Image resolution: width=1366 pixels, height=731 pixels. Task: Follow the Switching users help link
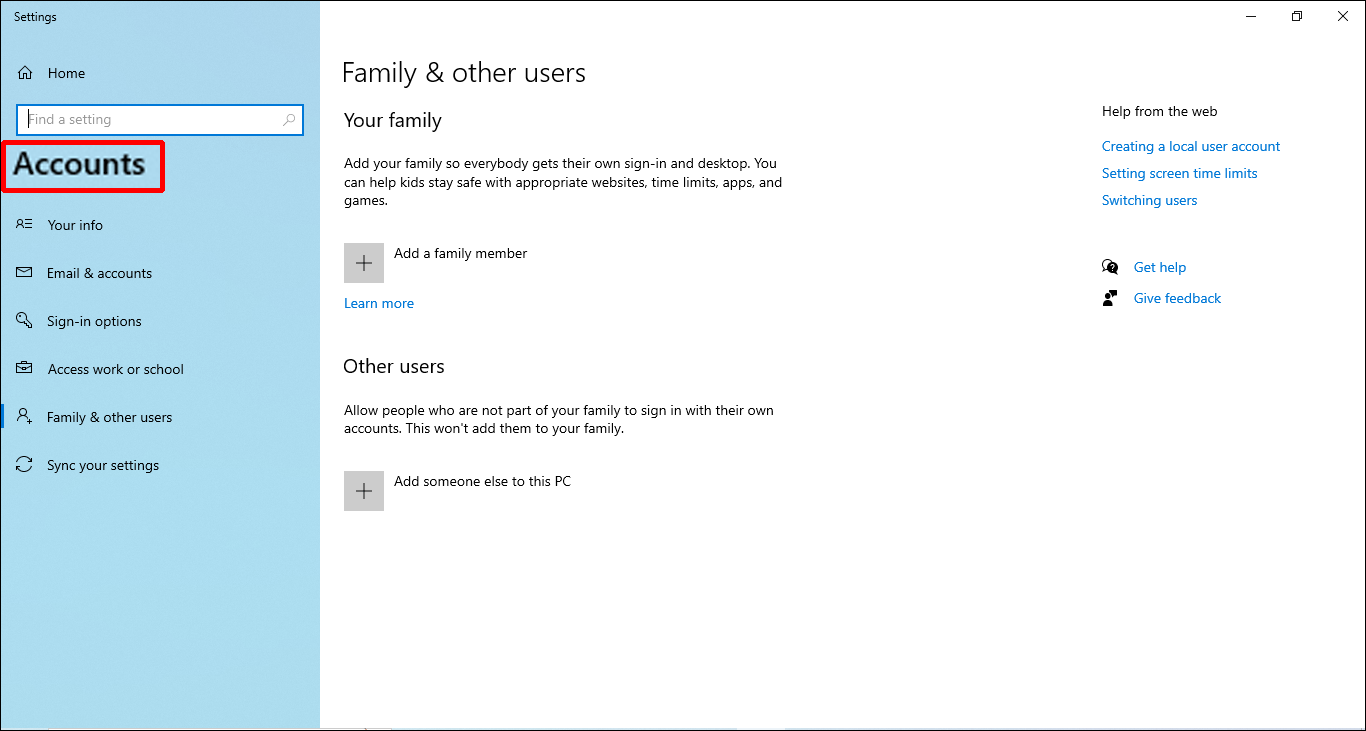point(1149,200)
